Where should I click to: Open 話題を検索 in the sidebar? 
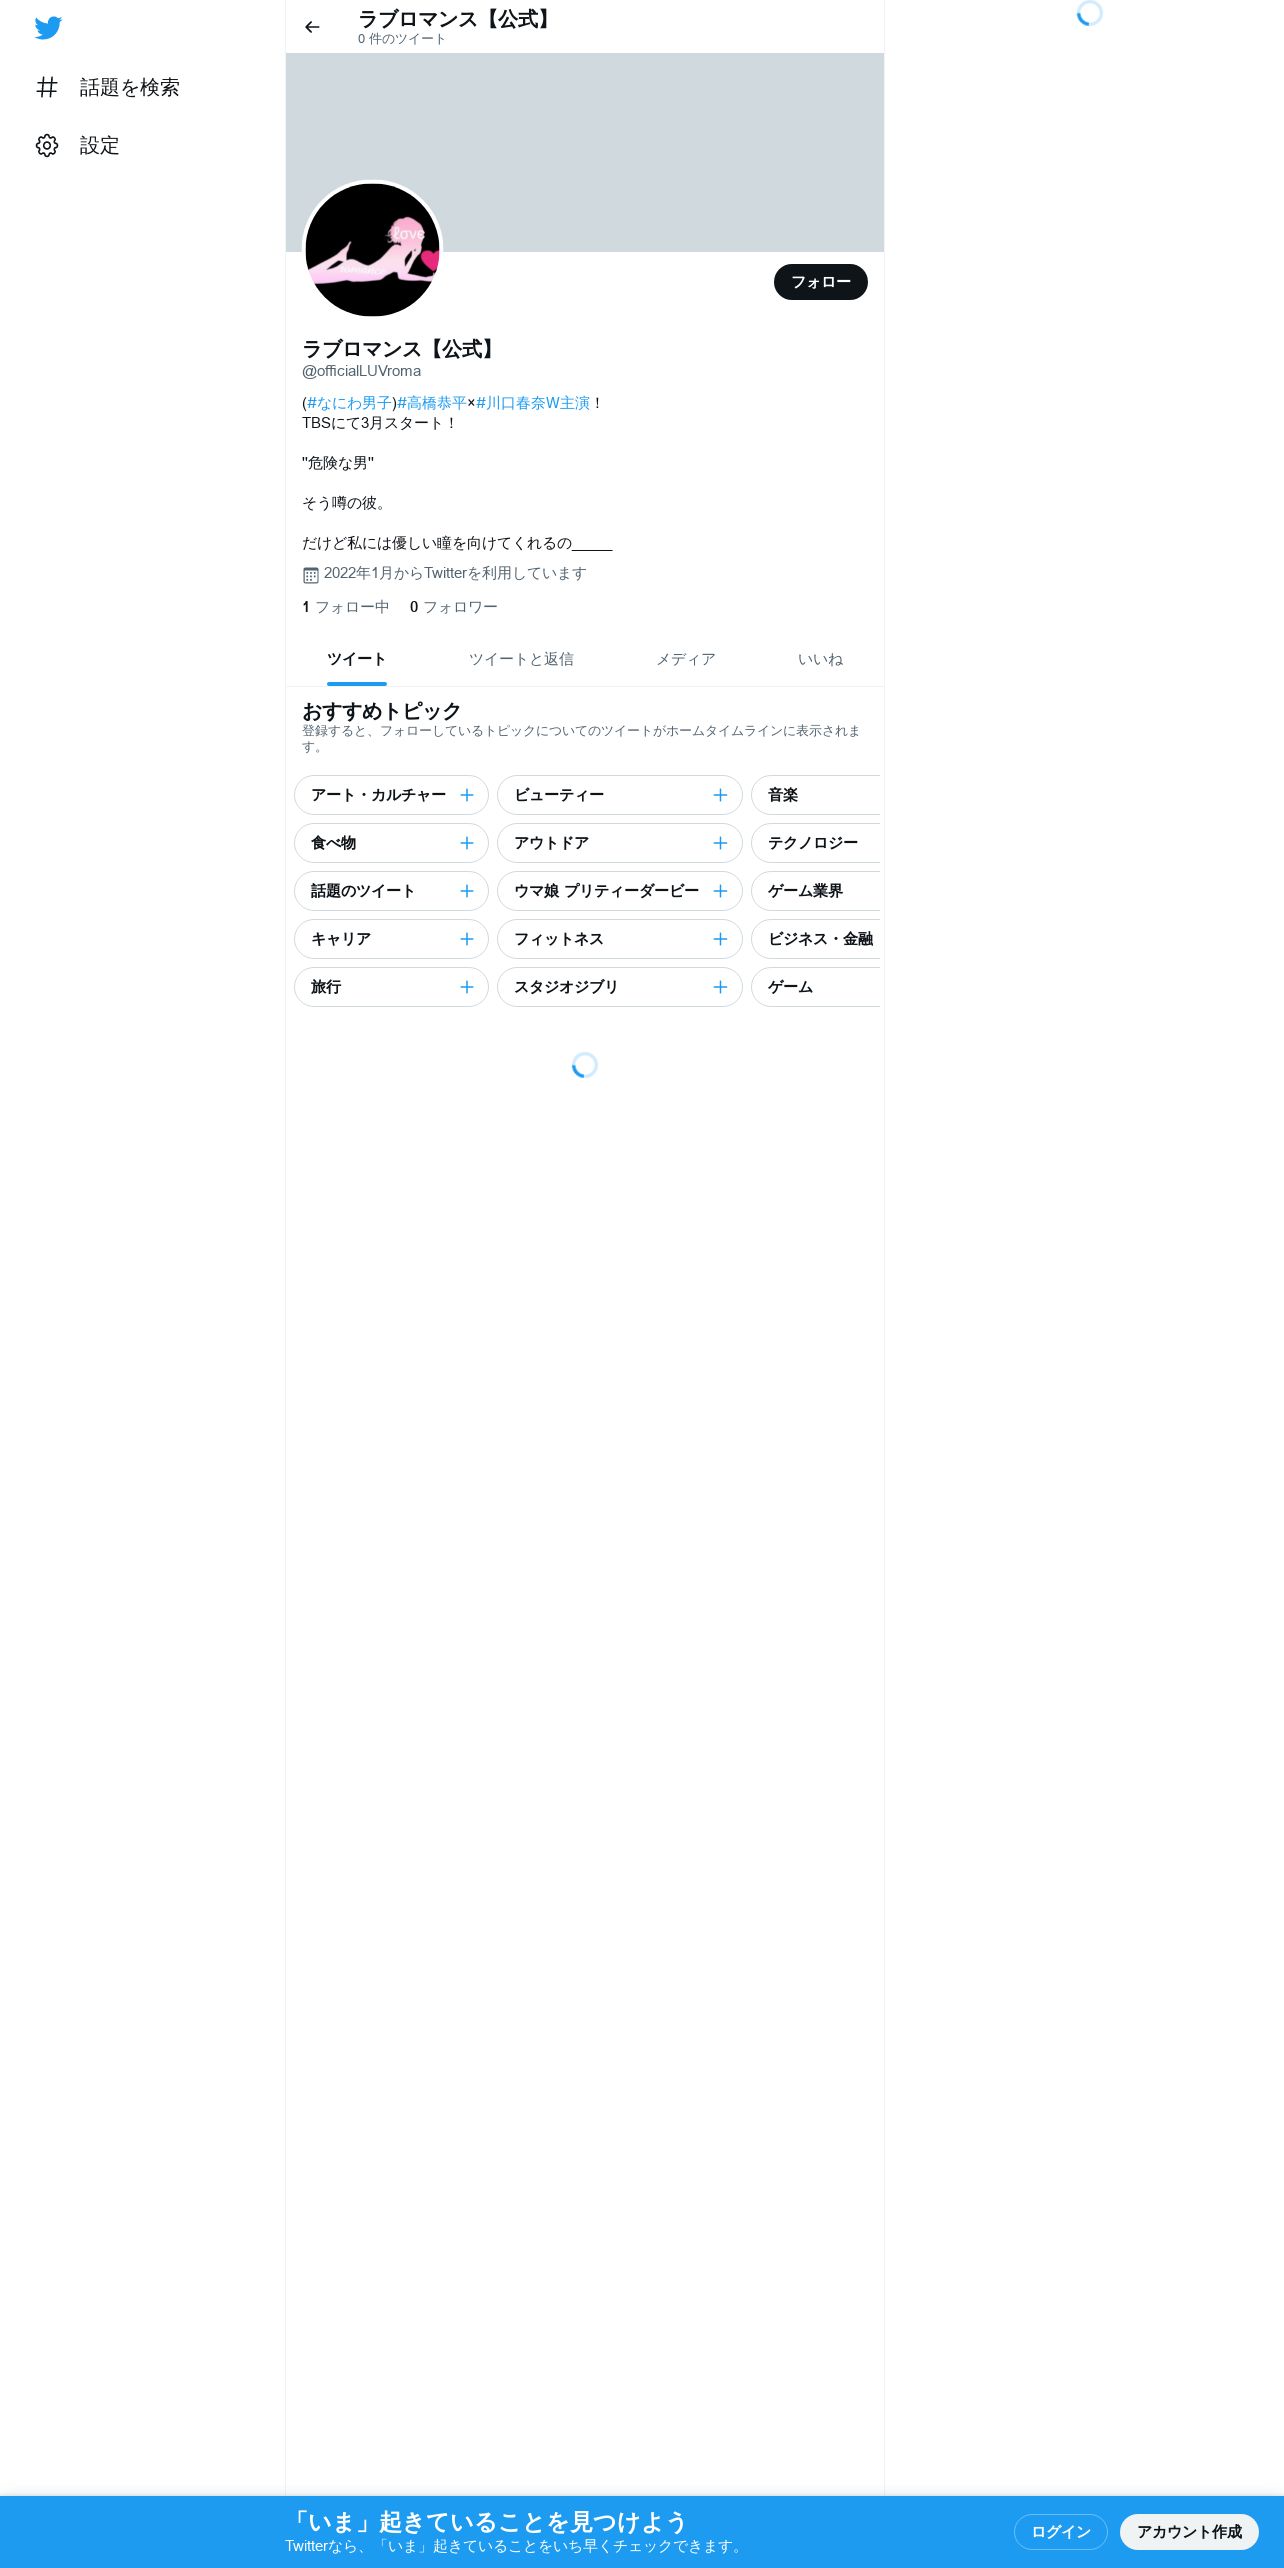coord(108,88)
